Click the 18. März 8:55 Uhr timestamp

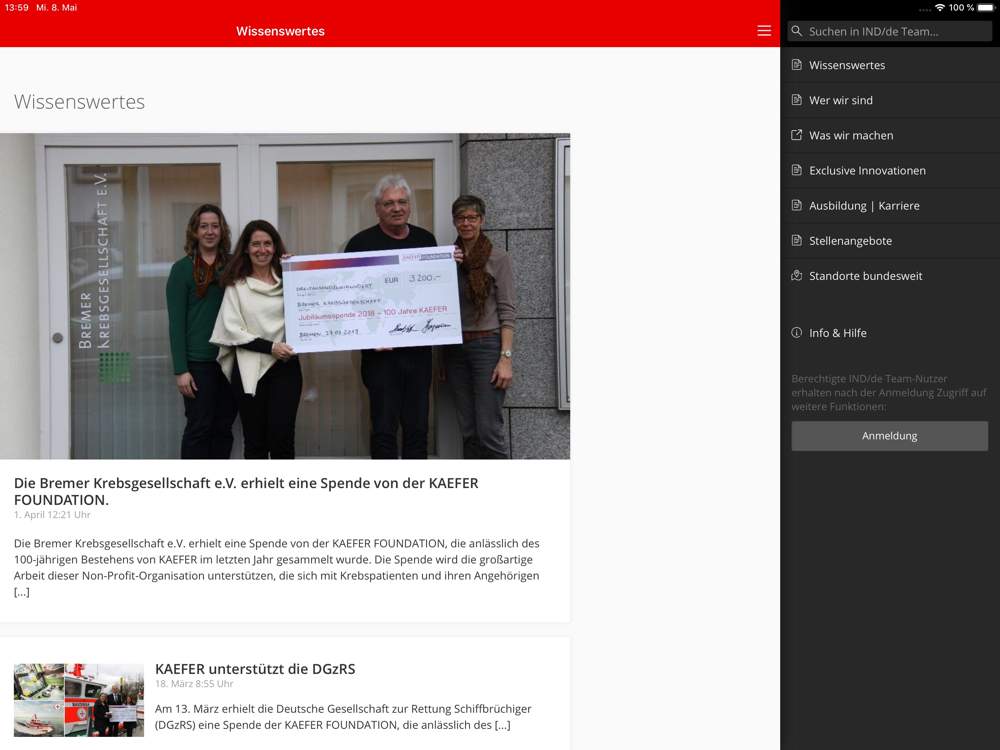pos(195,684)
